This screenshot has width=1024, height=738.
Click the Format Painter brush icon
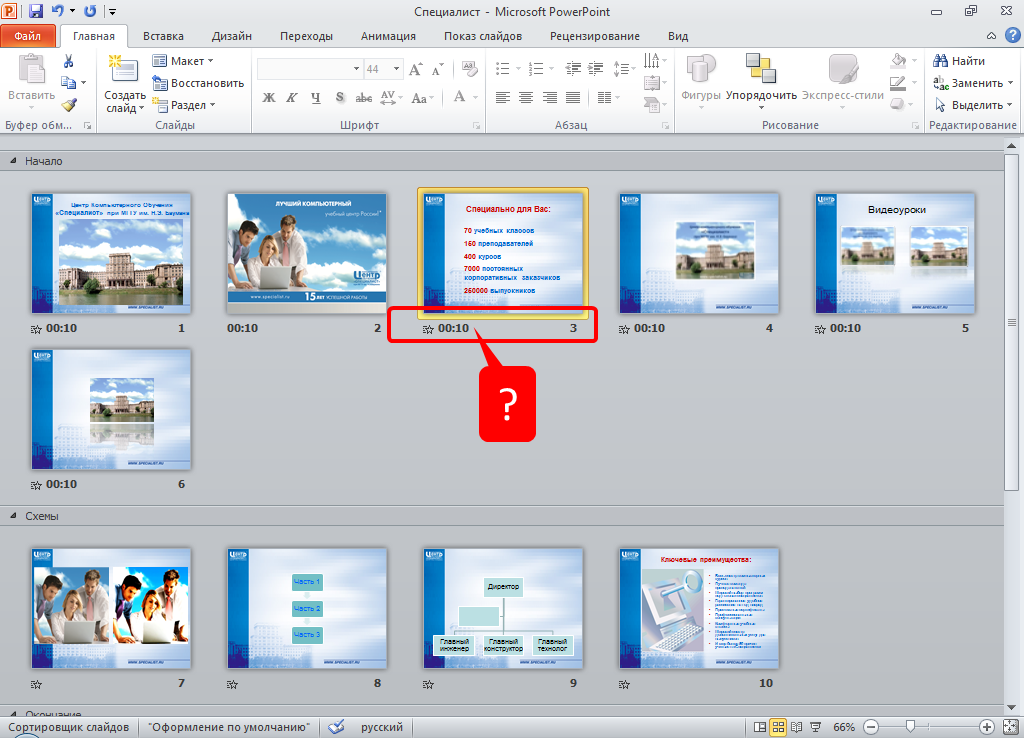click(69, 104)
